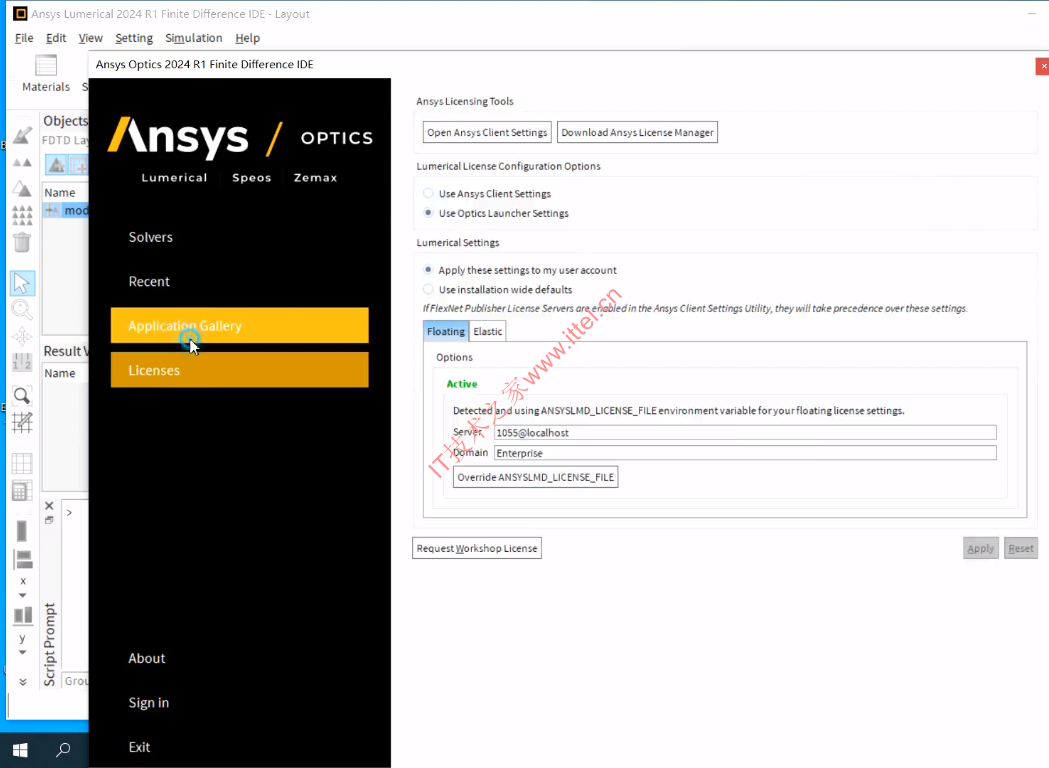Open the Simulation menu
This screenshot has width=1049, height=768.
[193, 38]
